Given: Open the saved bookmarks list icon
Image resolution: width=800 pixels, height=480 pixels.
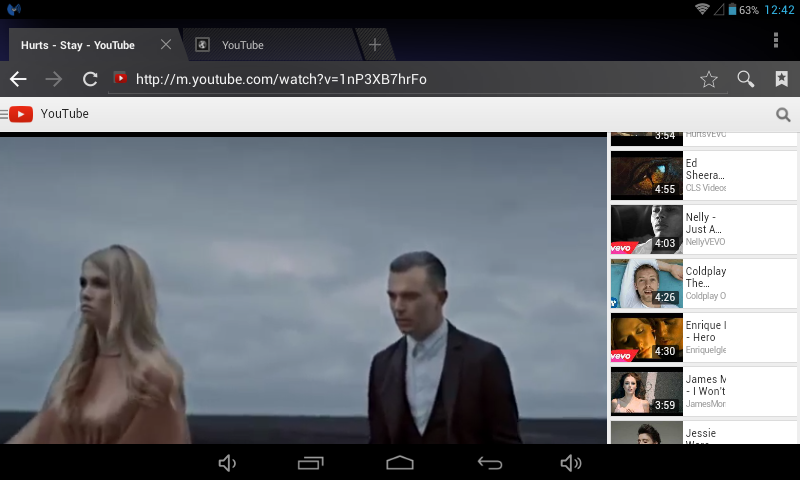Looking at the screenshot, I should click(x=781, y=79).
